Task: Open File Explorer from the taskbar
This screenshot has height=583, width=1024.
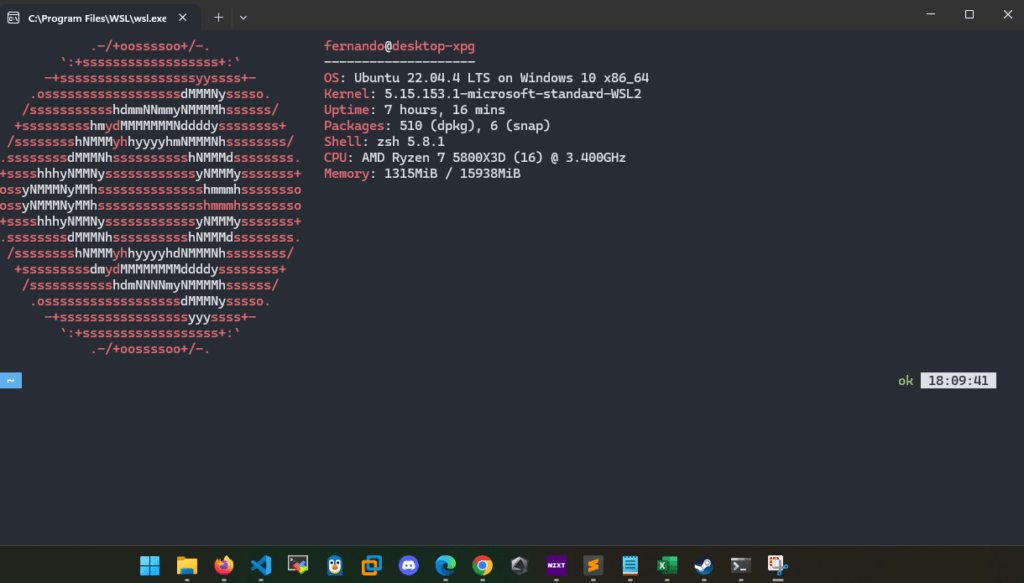Action: (x=186, y=566)
